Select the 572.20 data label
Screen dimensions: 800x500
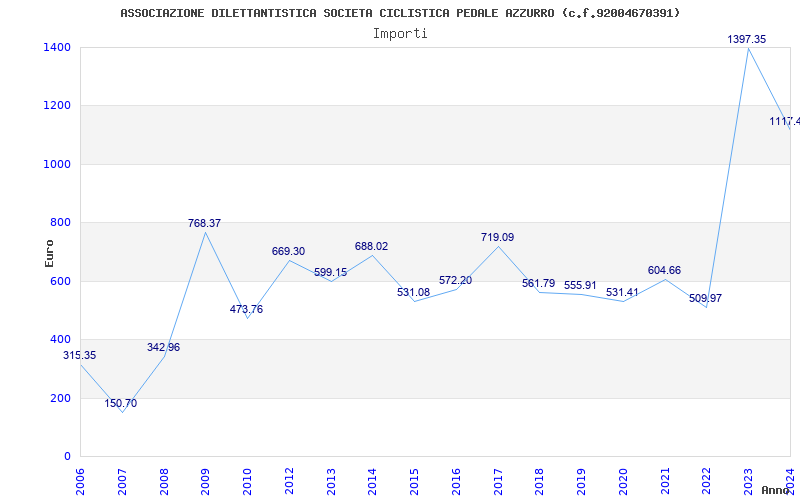(x=455, y=280)
